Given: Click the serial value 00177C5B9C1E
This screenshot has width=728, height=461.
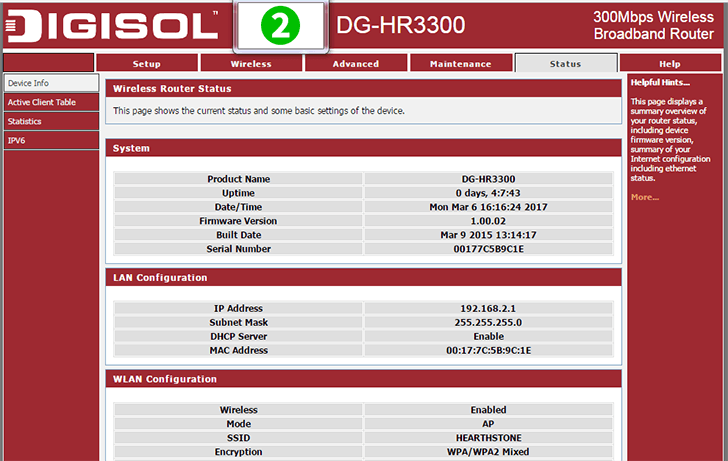Looking at the screenshot, I should (x=488, y=249).
